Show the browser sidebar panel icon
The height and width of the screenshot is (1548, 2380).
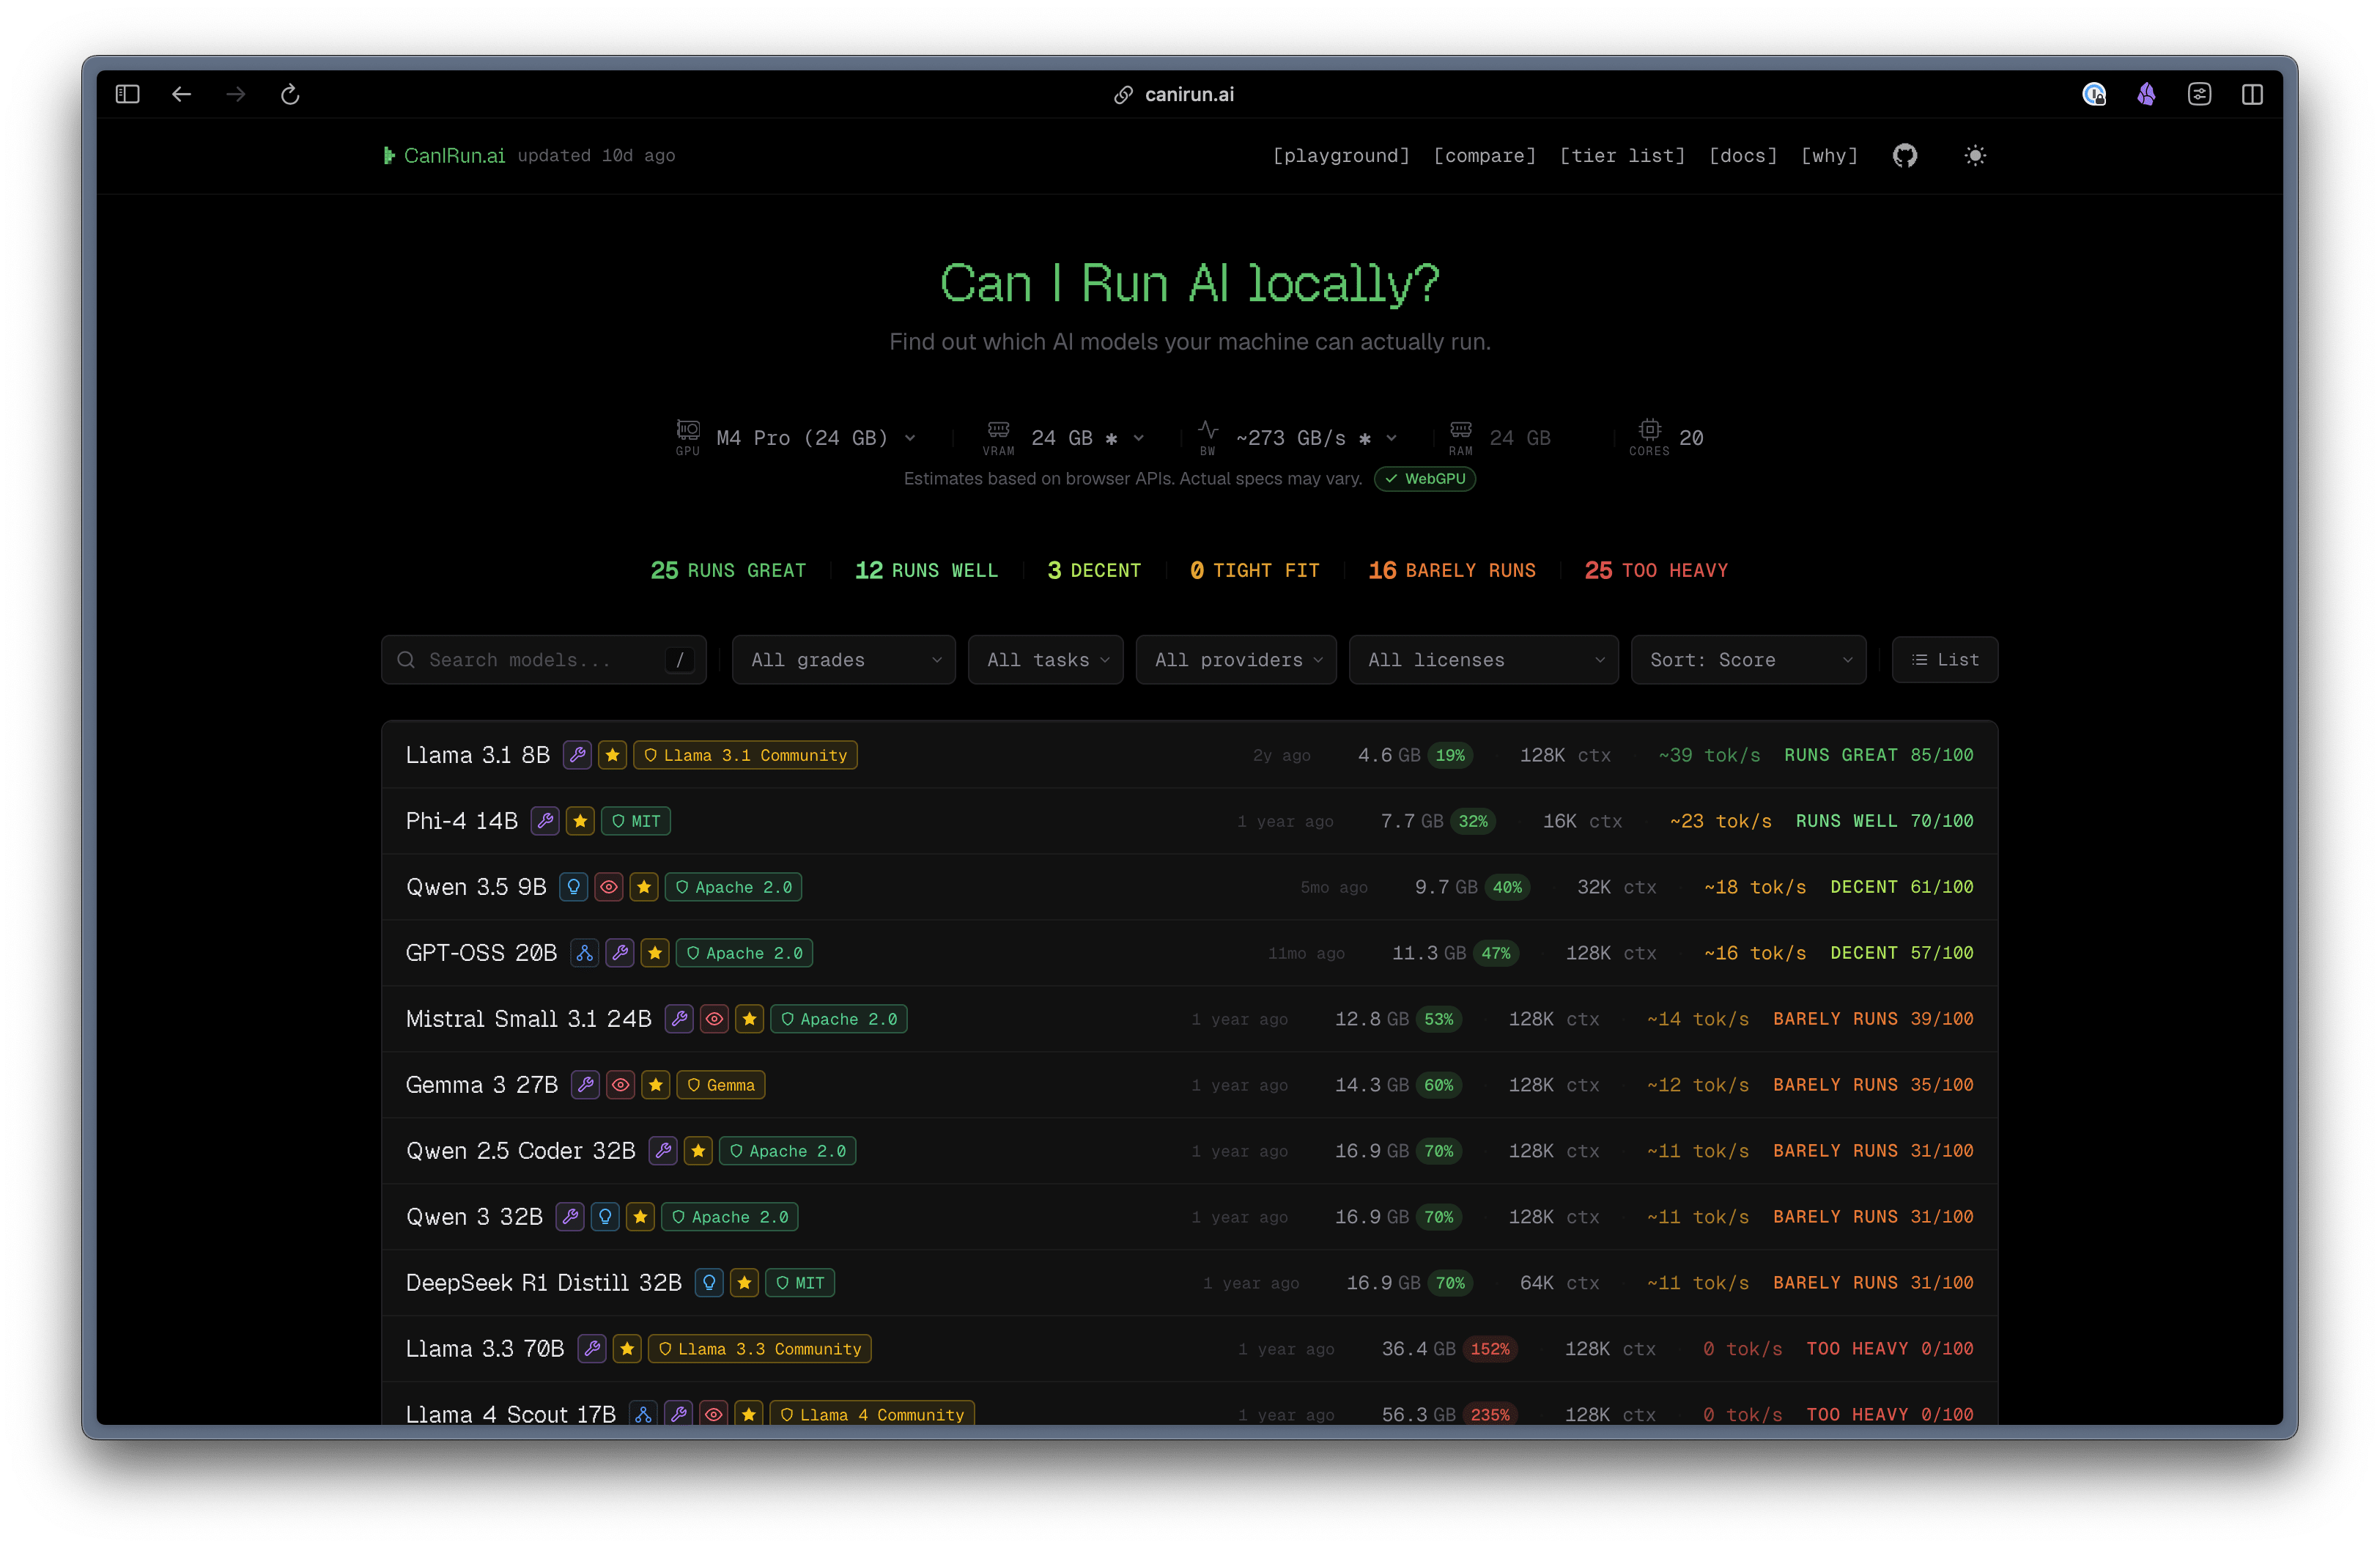(127, 94)
